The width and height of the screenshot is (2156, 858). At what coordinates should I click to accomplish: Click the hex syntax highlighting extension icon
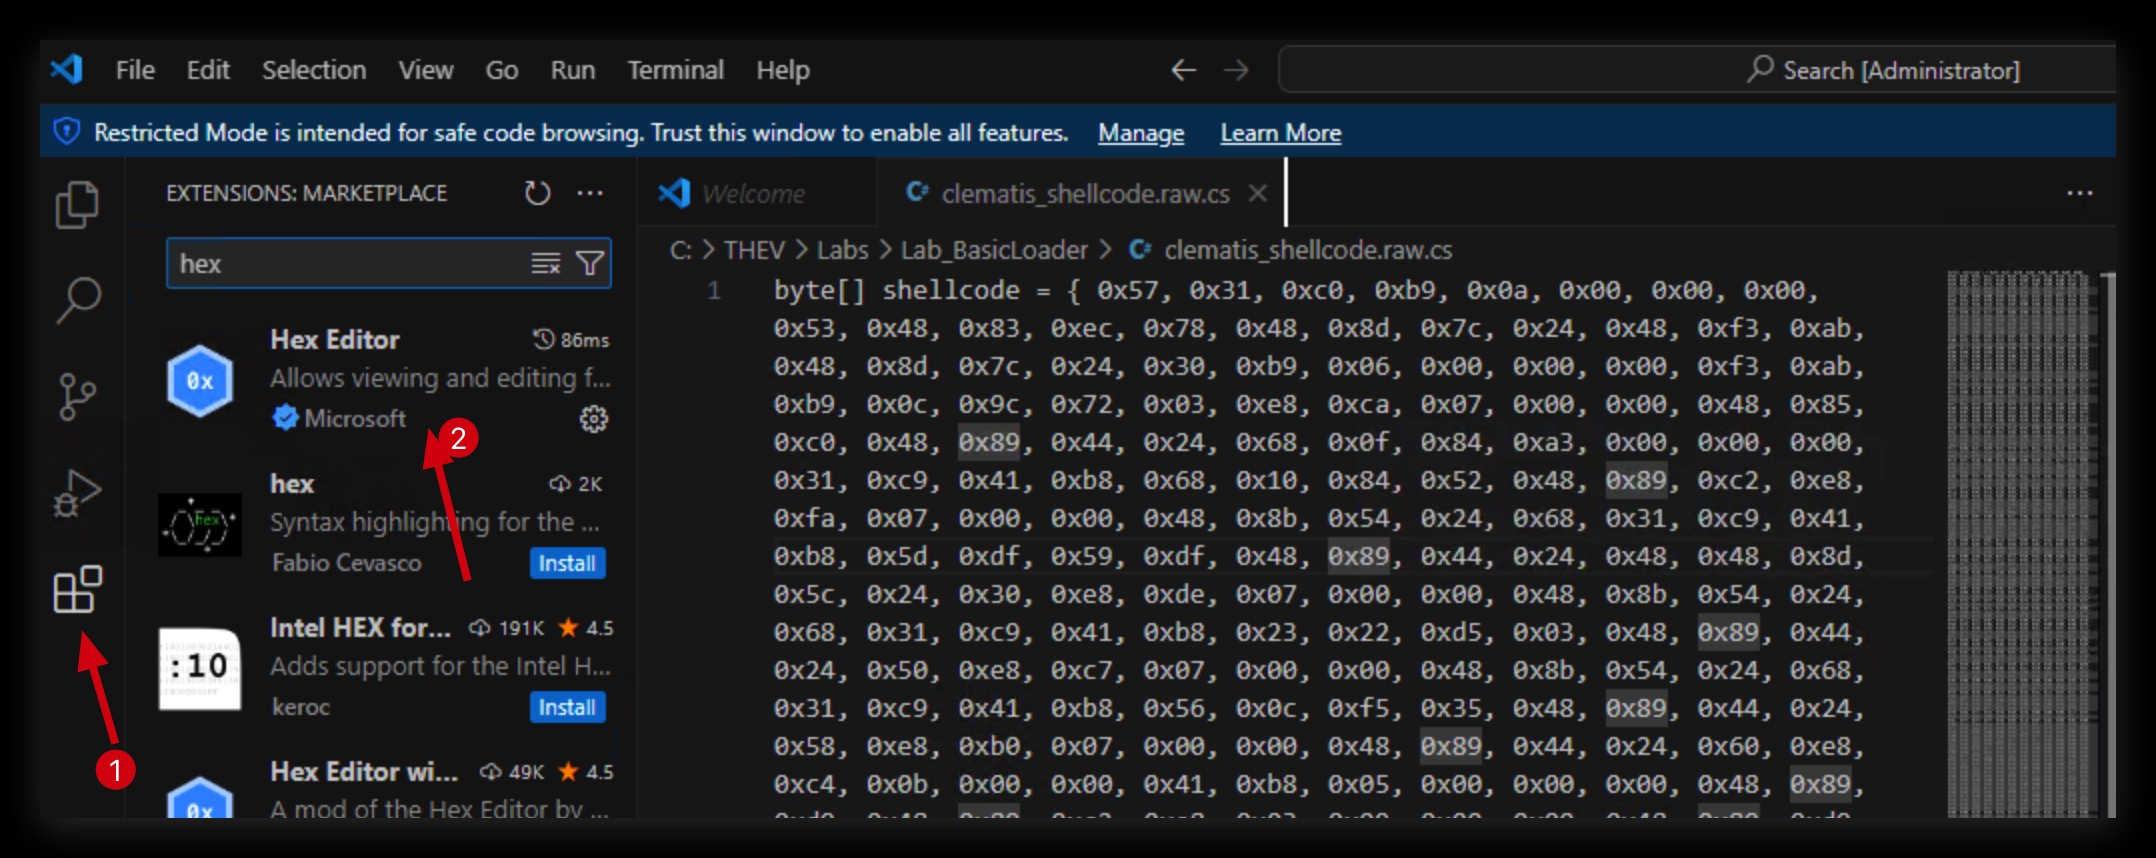(200, 524)
